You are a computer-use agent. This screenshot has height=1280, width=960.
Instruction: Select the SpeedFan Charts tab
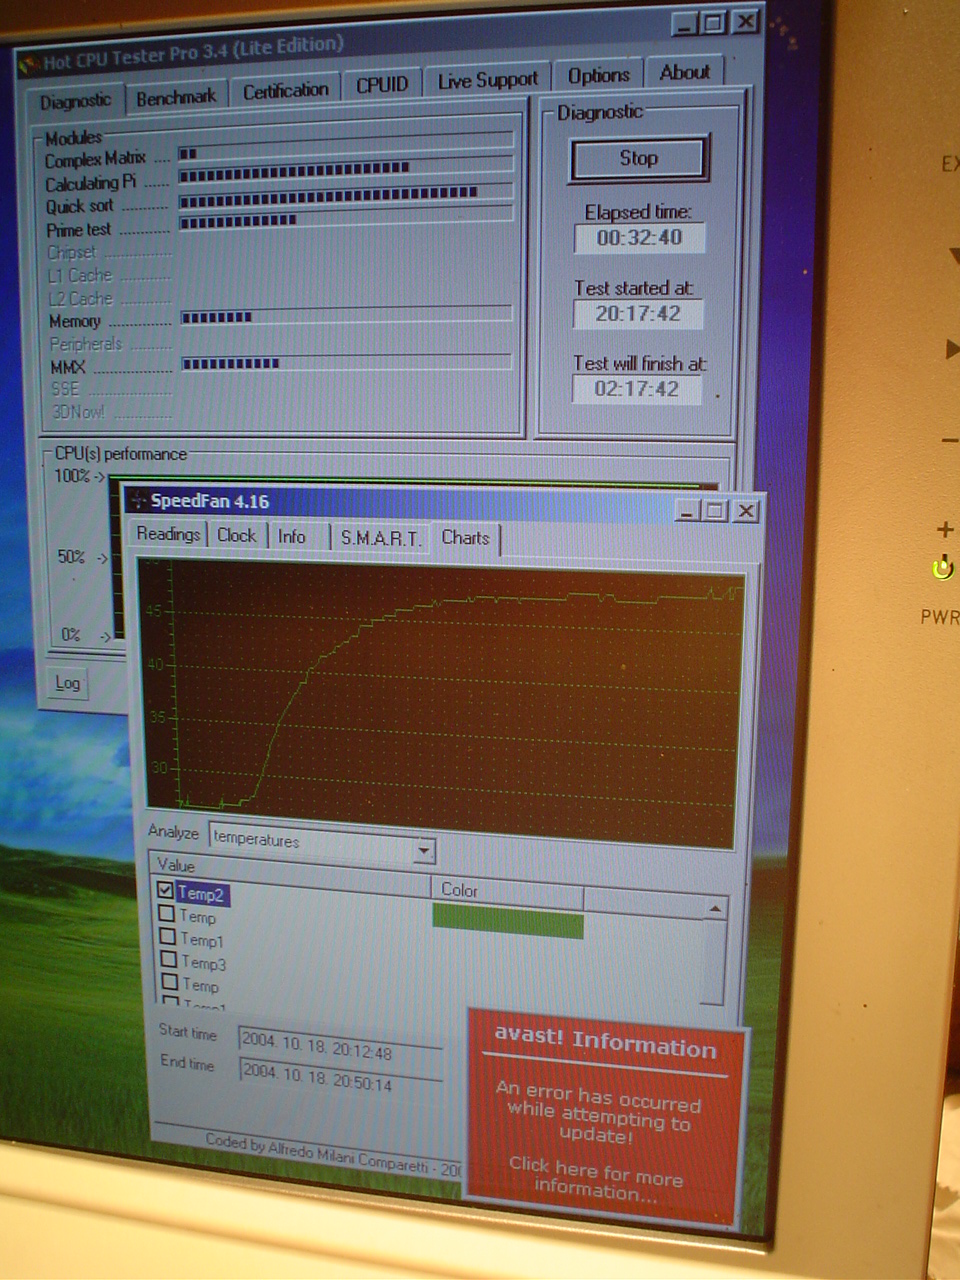pyautogui.click(x=466, y=538)
